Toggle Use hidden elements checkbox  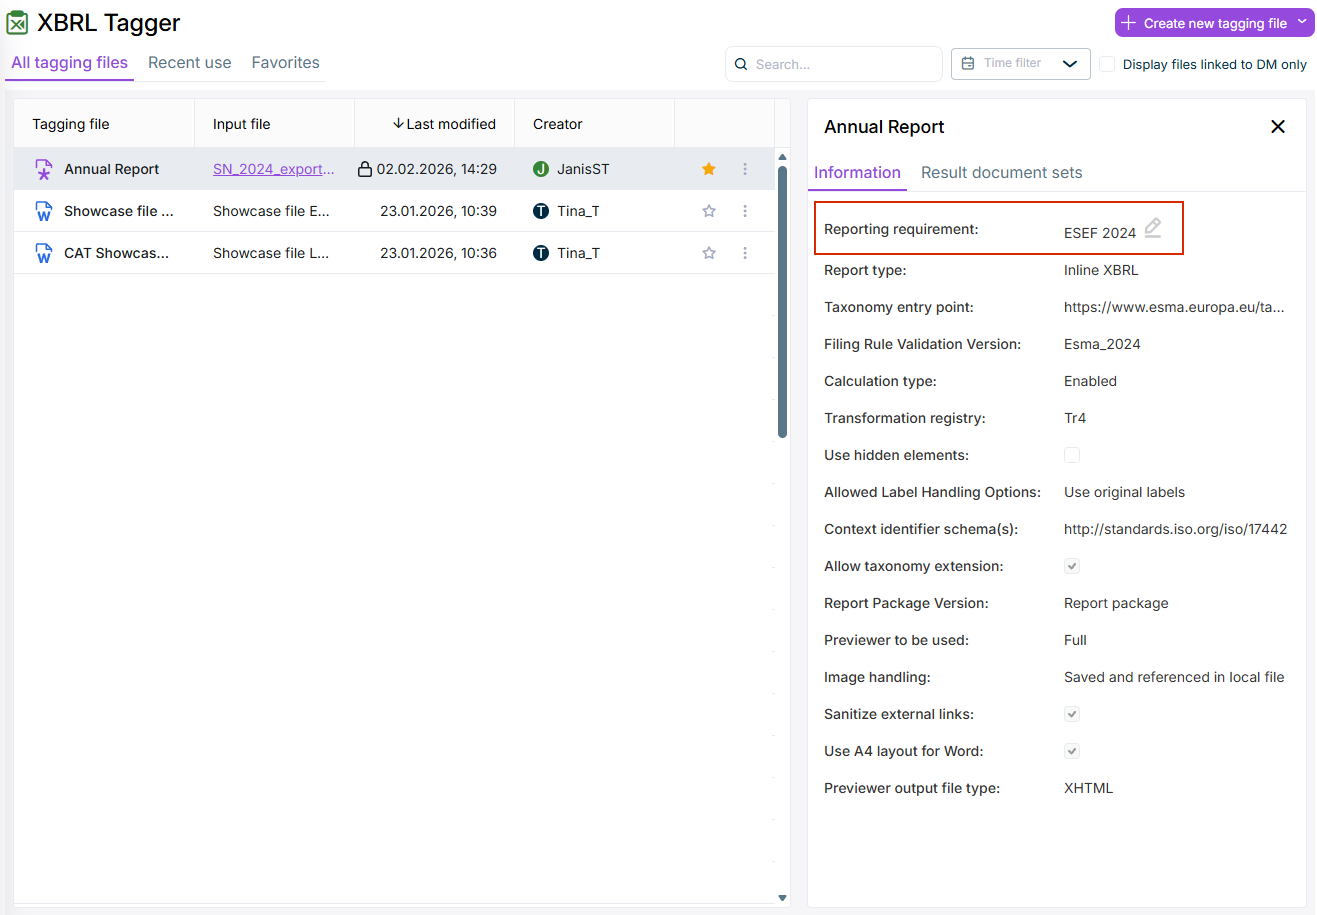[1072, 455]
